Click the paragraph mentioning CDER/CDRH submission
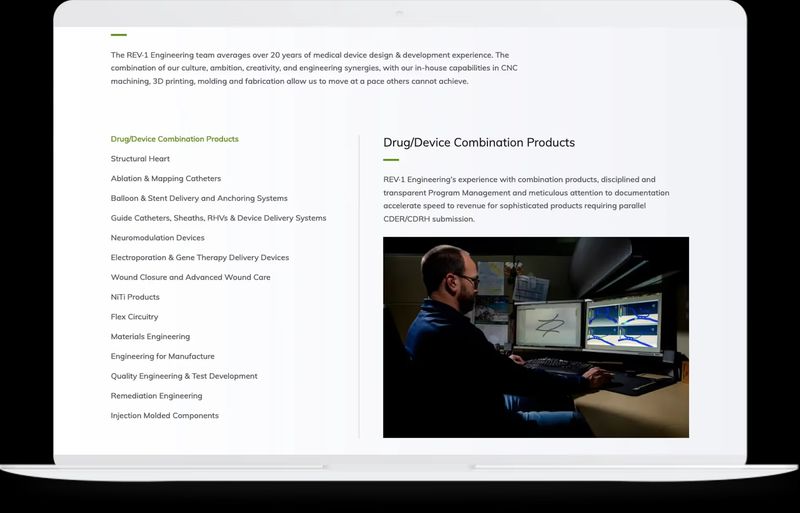This screenshot has width=800, height=513. pos(526,199)
